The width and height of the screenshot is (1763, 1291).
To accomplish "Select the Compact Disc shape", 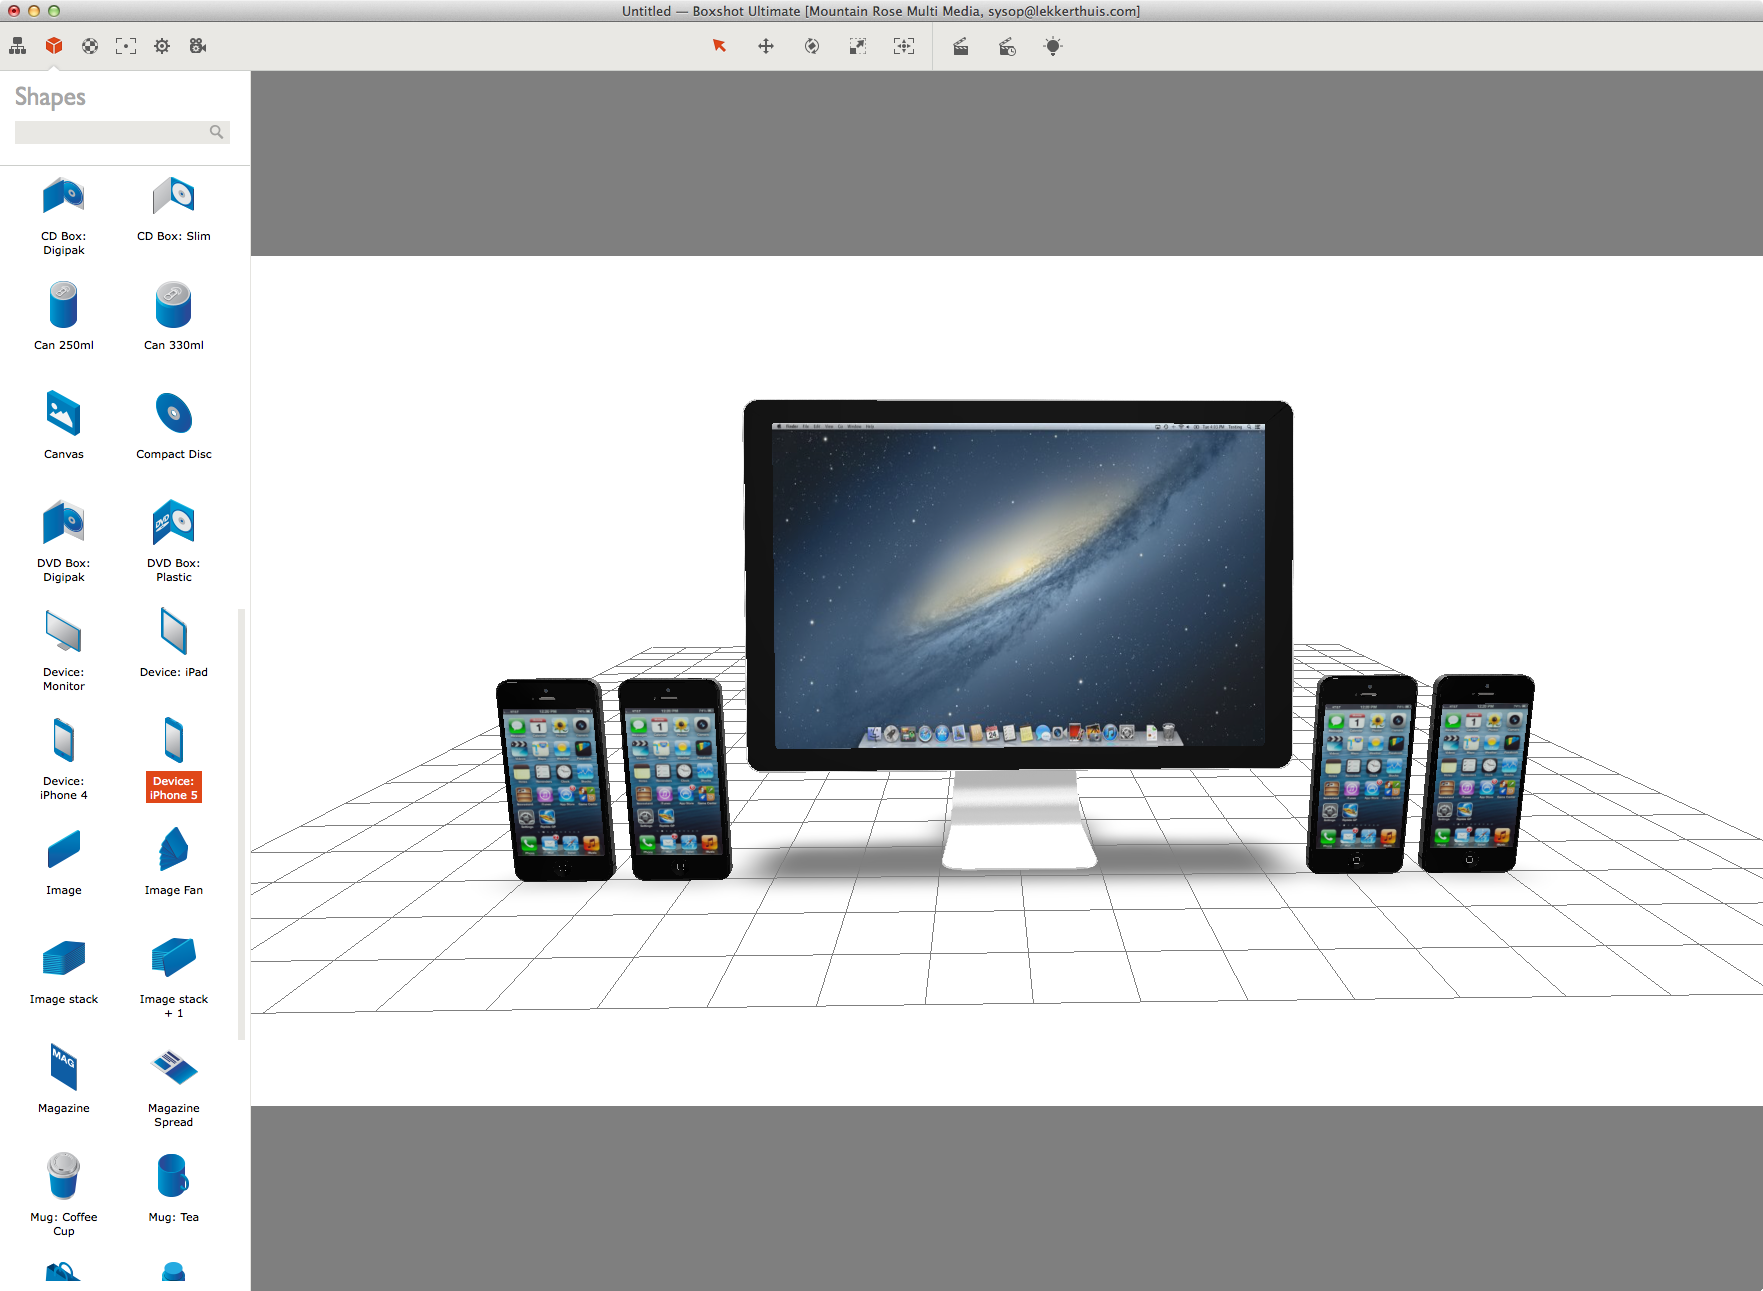I will click(x=174, y=425).
